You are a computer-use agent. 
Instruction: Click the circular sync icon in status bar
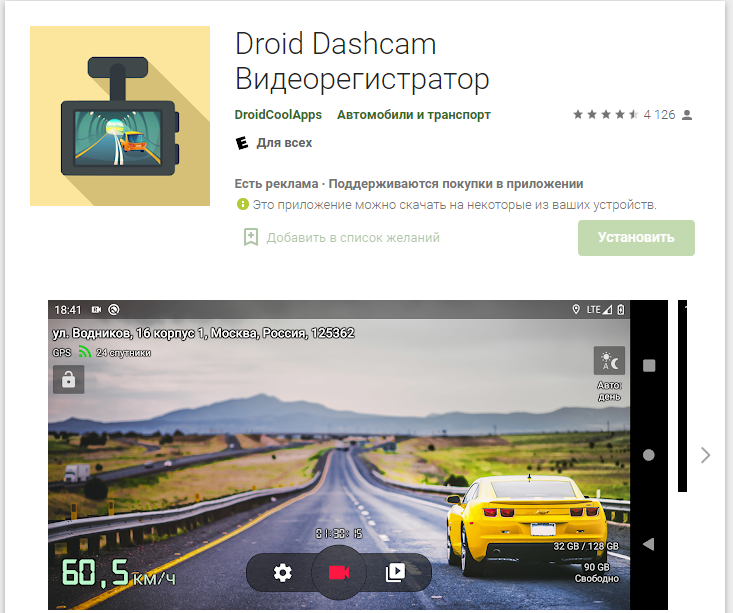click(x=114, y=310)
